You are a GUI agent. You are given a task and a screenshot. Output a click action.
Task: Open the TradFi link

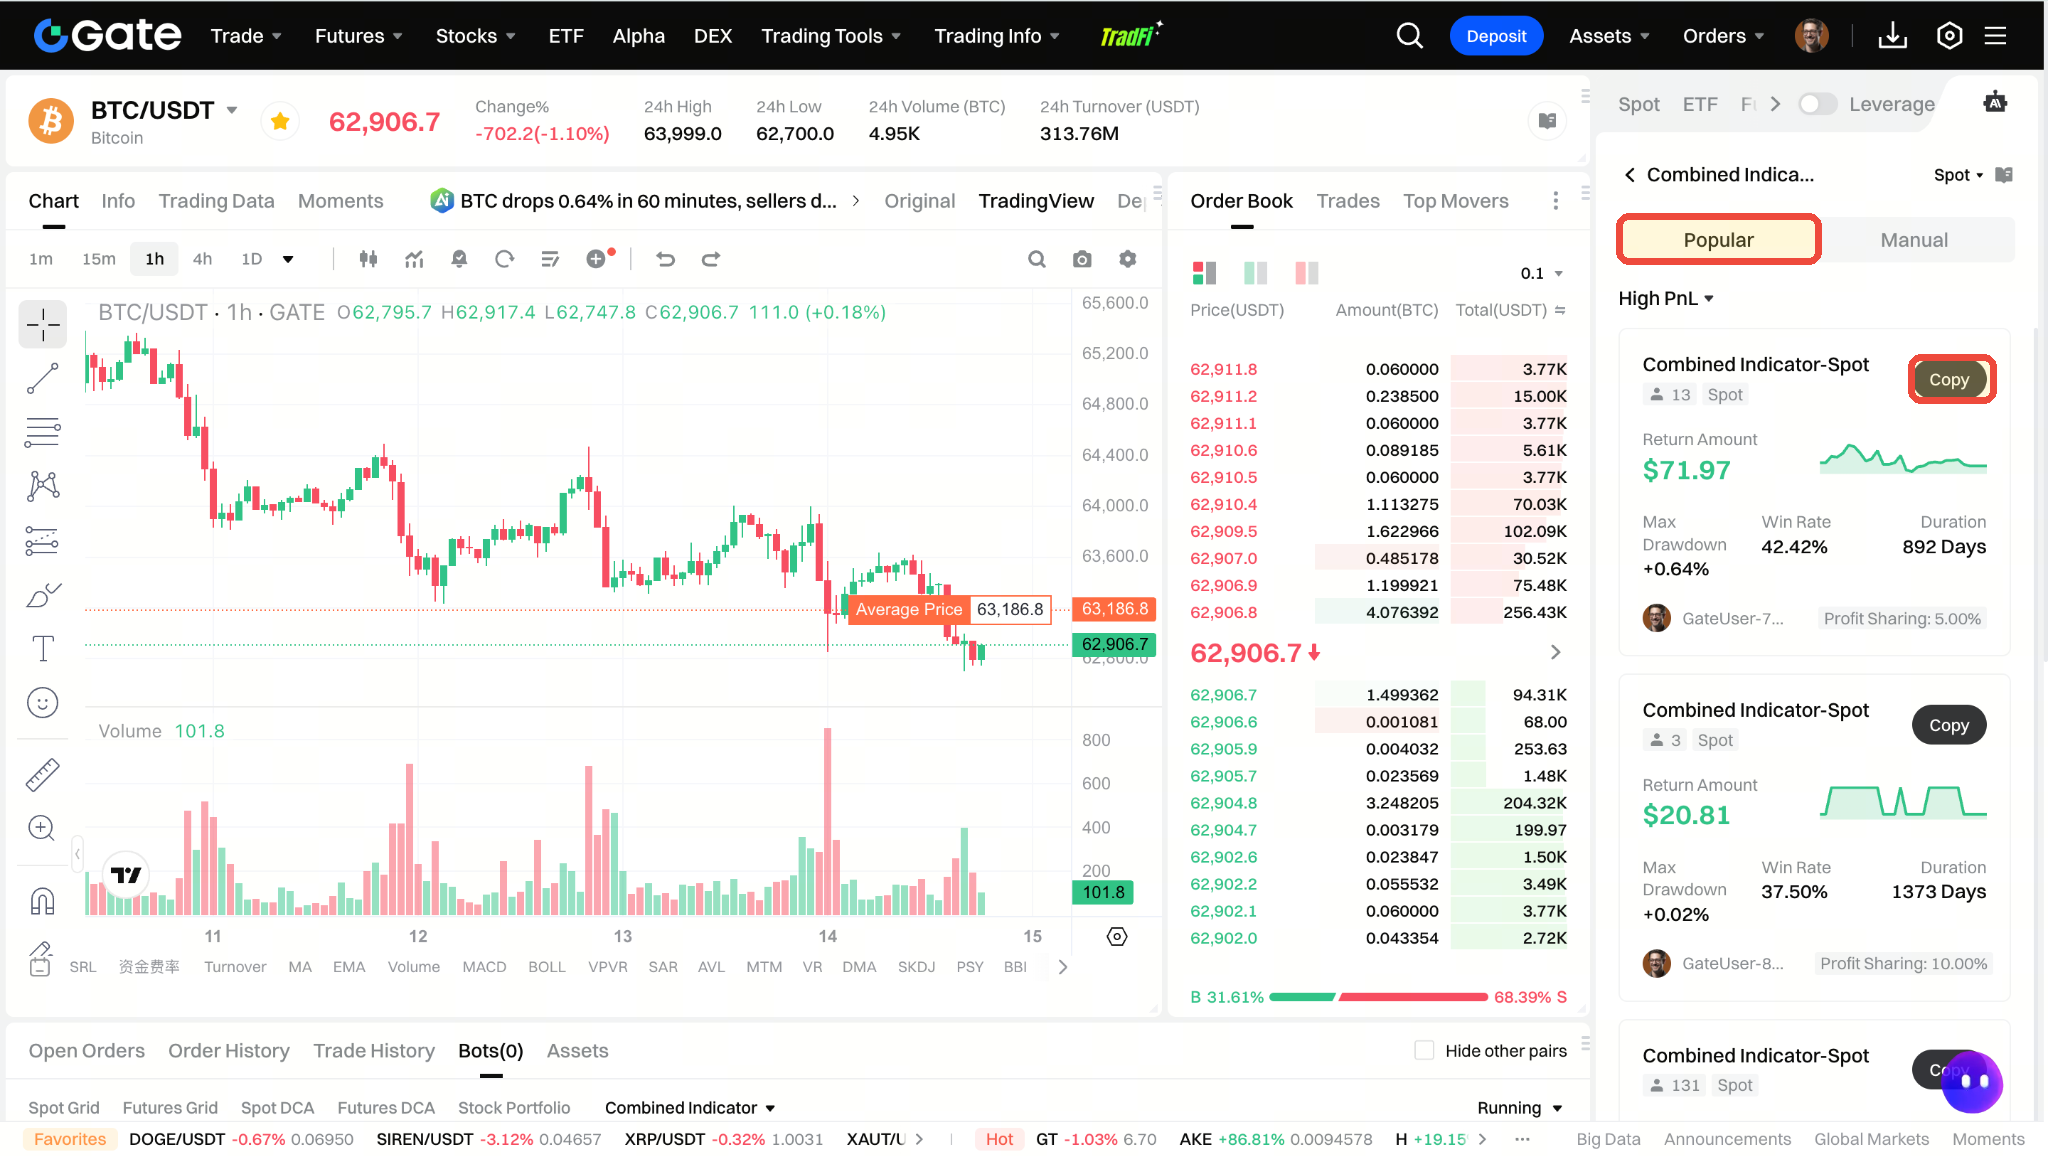coord(1131,35)
